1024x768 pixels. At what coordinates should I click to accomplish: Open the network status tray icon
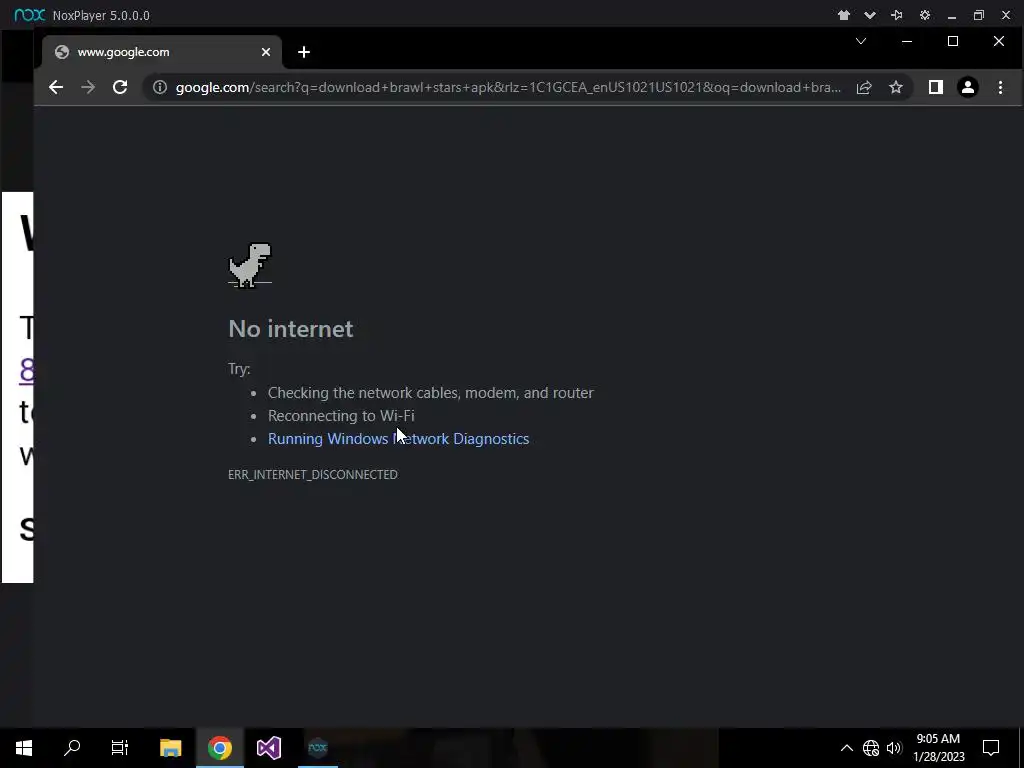click(x=871, y=748)
